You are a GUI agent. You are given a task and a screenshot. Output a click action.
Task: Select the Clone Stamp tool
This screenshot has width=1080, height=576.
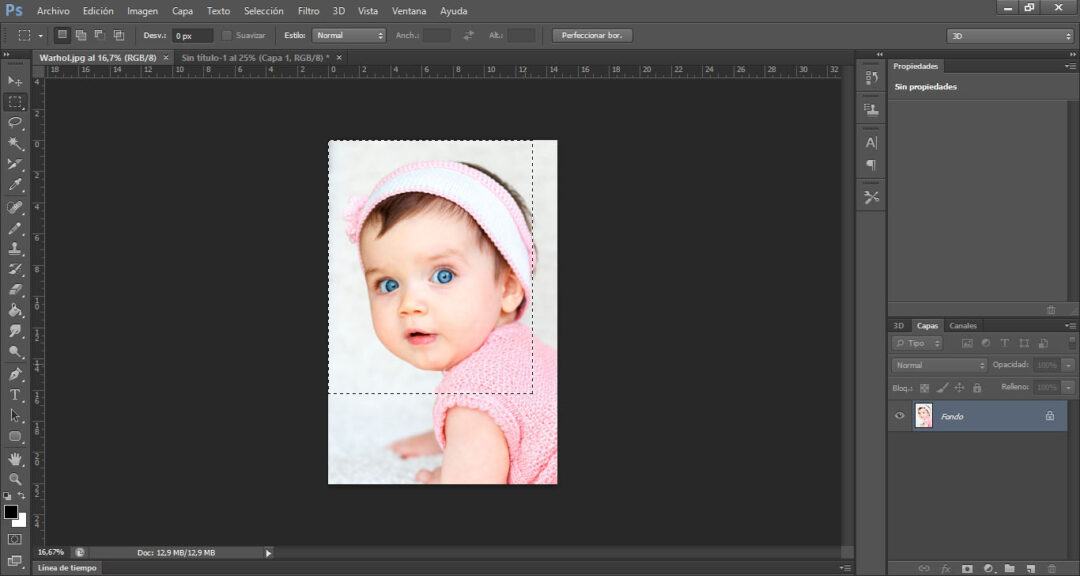tap(14, 249)
